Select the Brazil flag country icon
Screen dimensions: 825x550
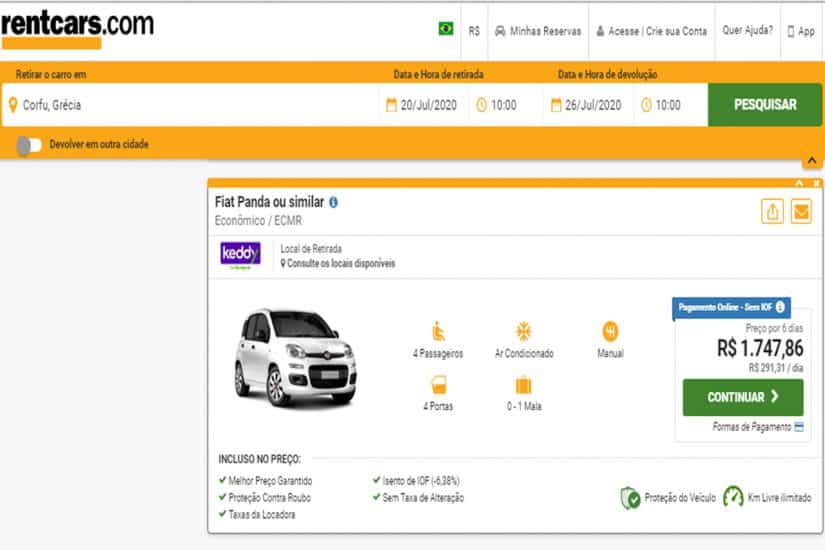click(x=446, y=28)
